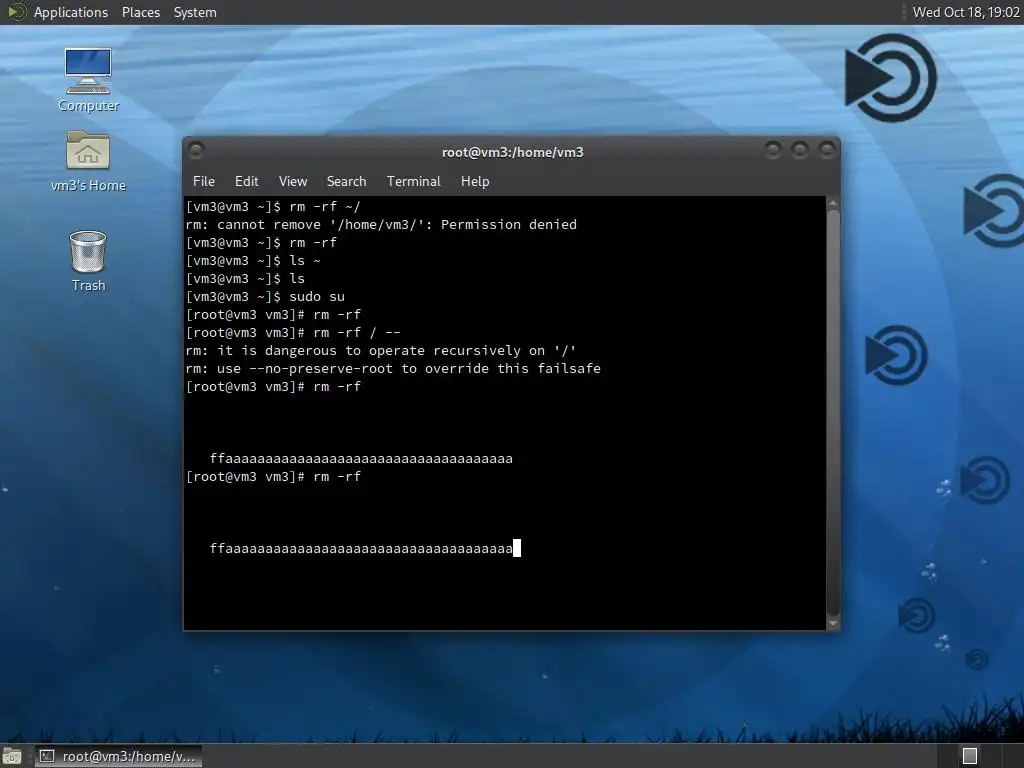Open the Terminal menu in the menubar

413,182
